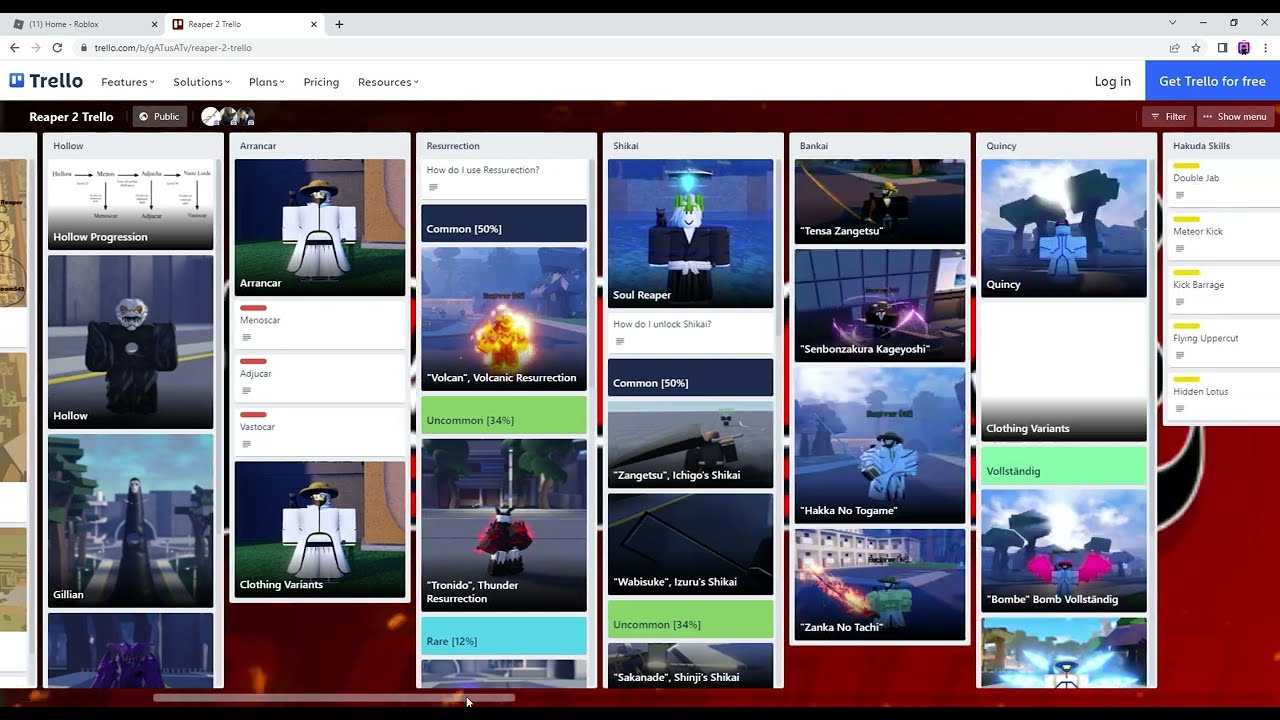This screenshot has width=1280, height=720.
Task: Share this page icon in address bar
Action: pos(1174,47)
